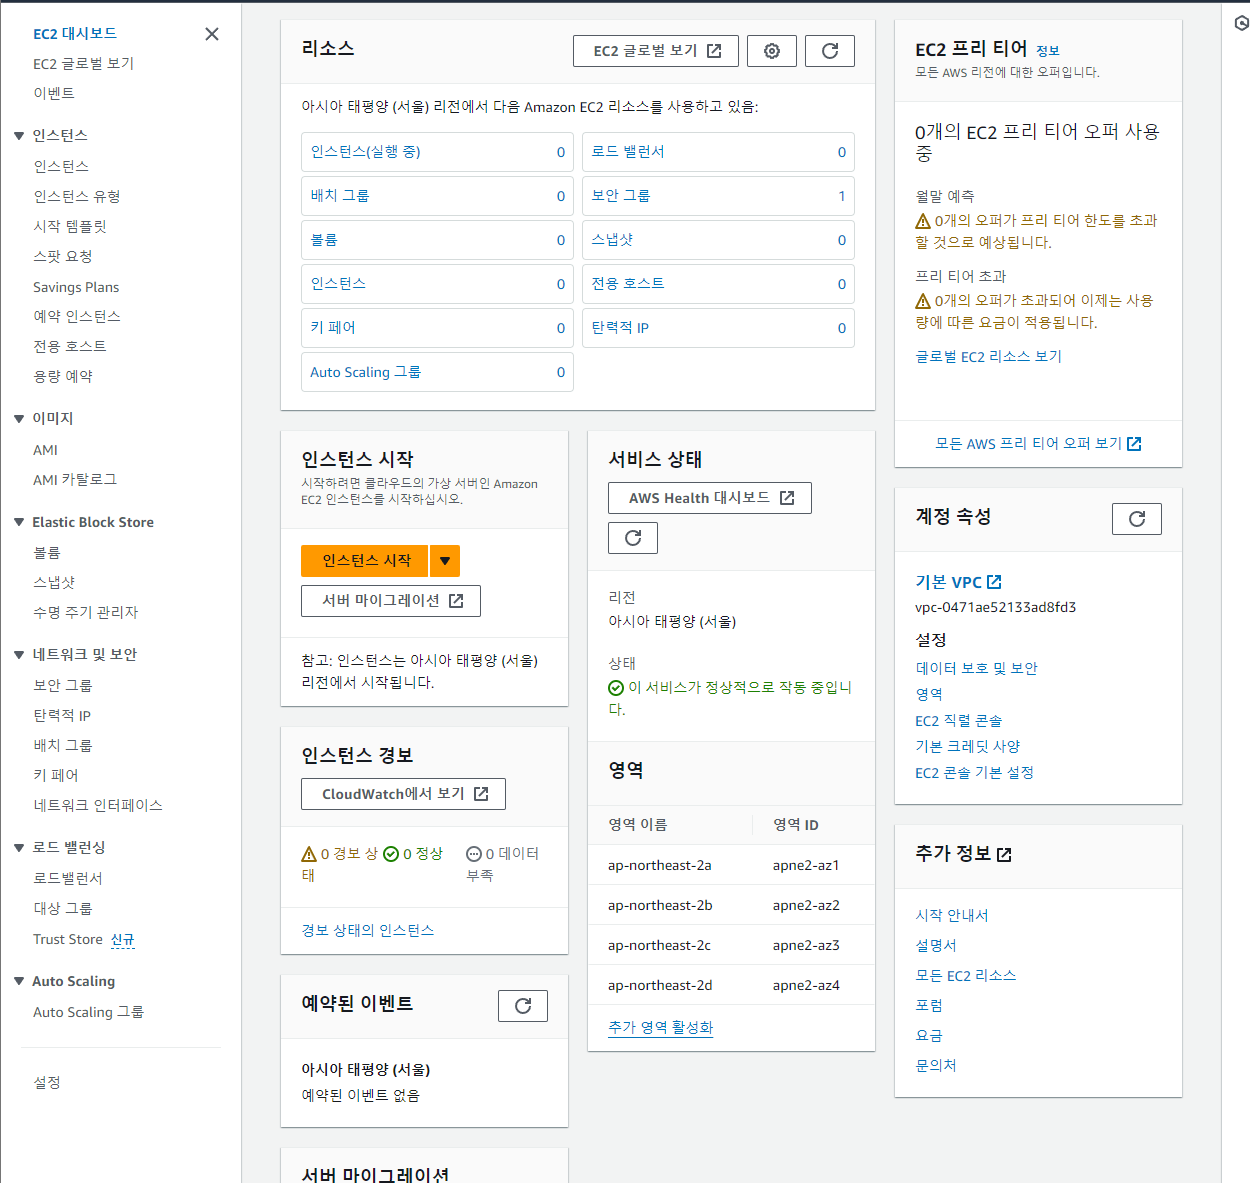Screen dimensions: 1250x1183
Task: Click the EC2 글로벌 보기 button
Action: coord(656,51)
